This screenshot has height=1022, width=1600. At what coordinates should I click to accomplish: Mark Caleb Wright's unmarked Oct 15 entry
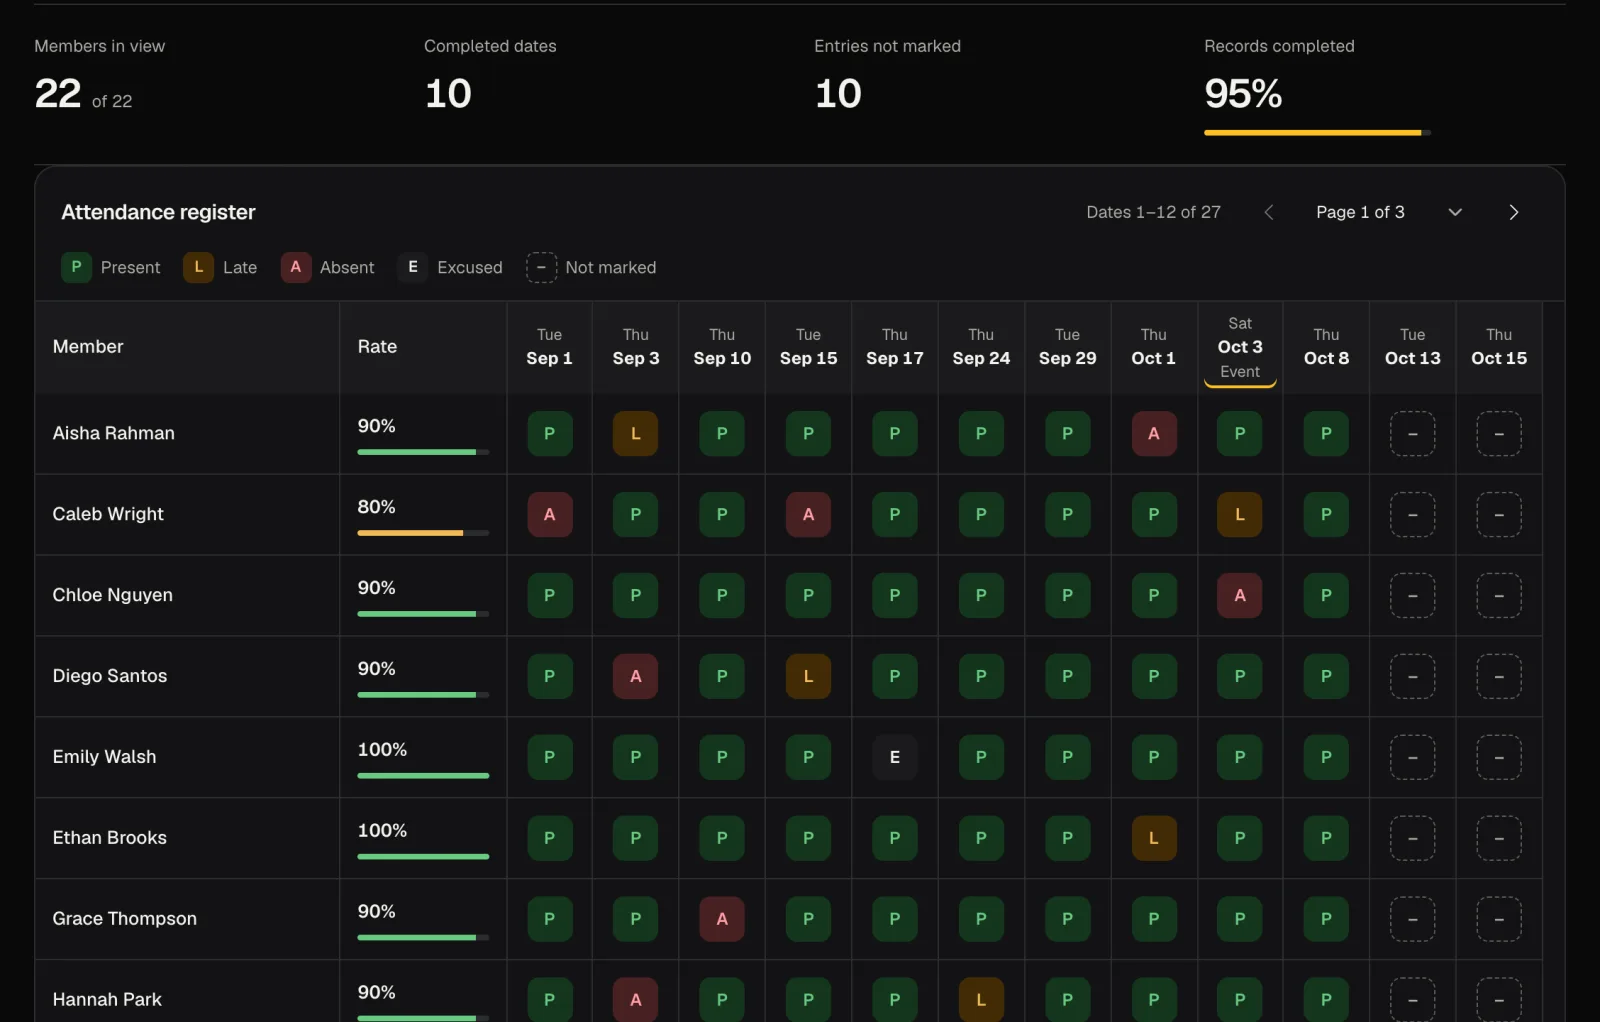pyautogui.click(x=1498, y=515)
